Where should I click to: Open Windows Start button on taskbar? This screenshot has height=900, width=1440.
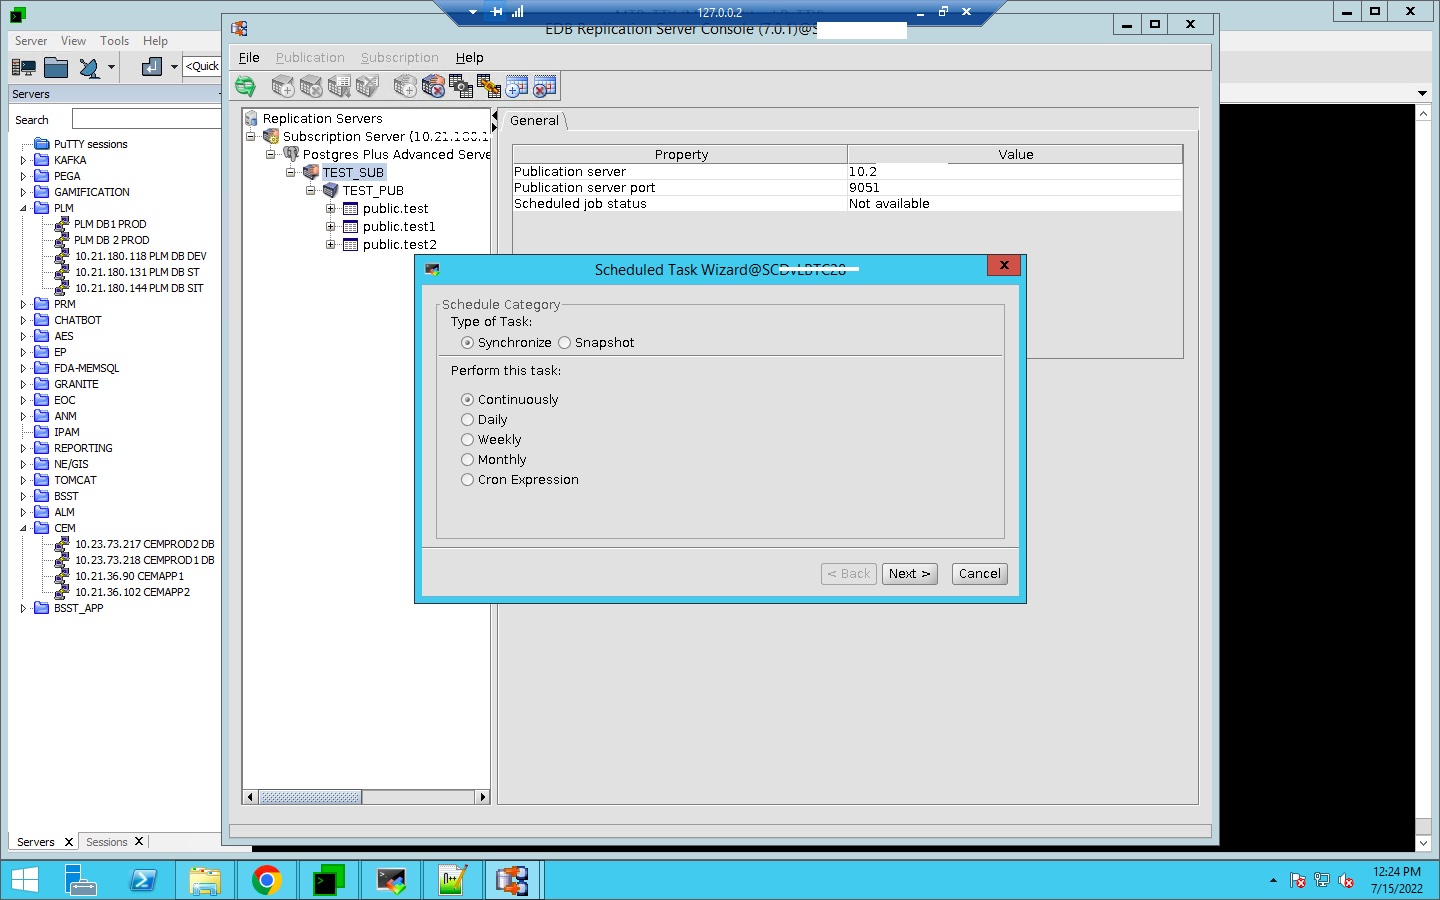[24, 880]
